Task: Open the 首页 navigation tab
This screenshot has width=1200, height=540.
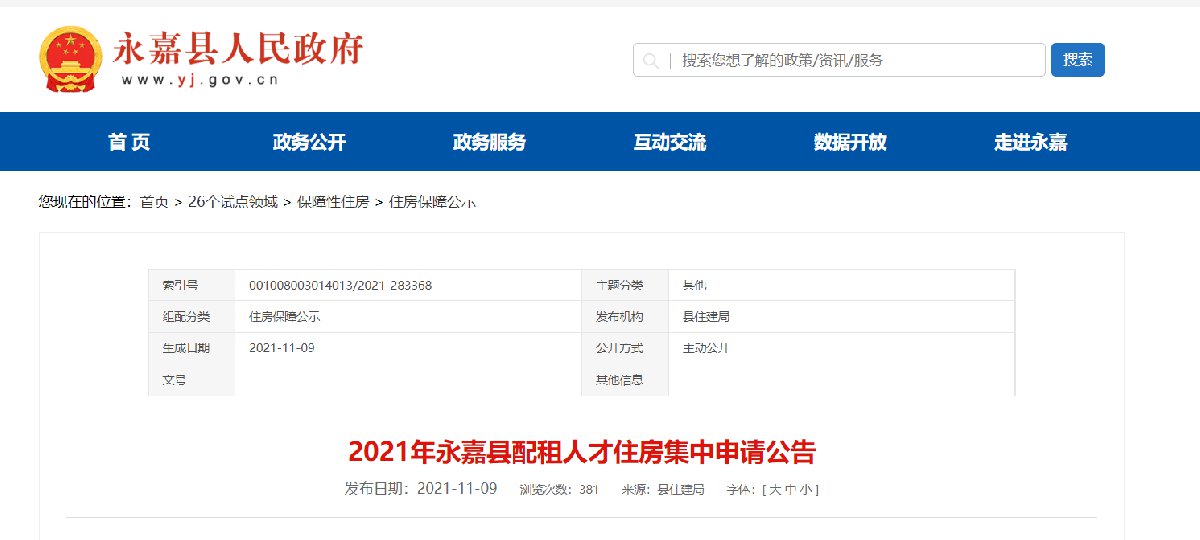Action: (129, 142)
